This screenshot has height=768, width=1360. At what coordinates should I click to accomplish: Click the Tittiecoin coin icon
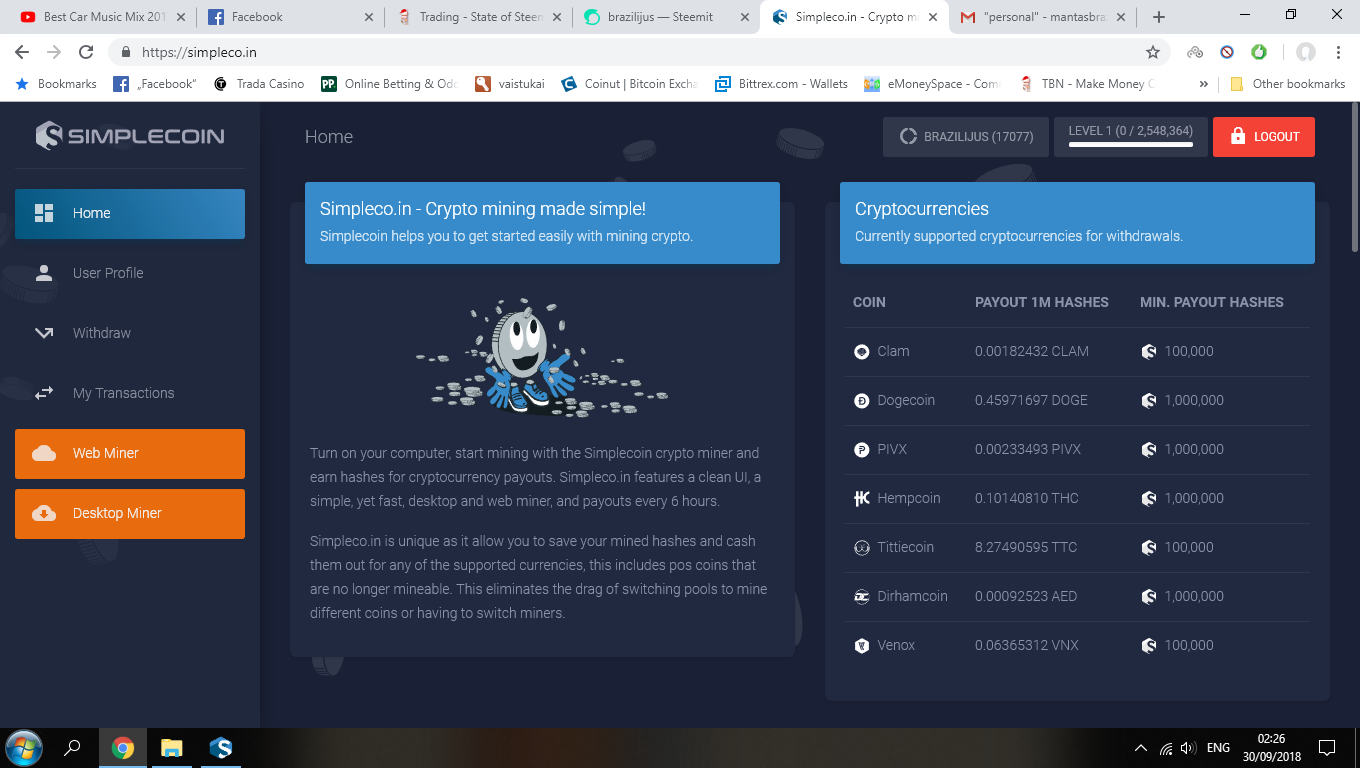tap(862, 547)
